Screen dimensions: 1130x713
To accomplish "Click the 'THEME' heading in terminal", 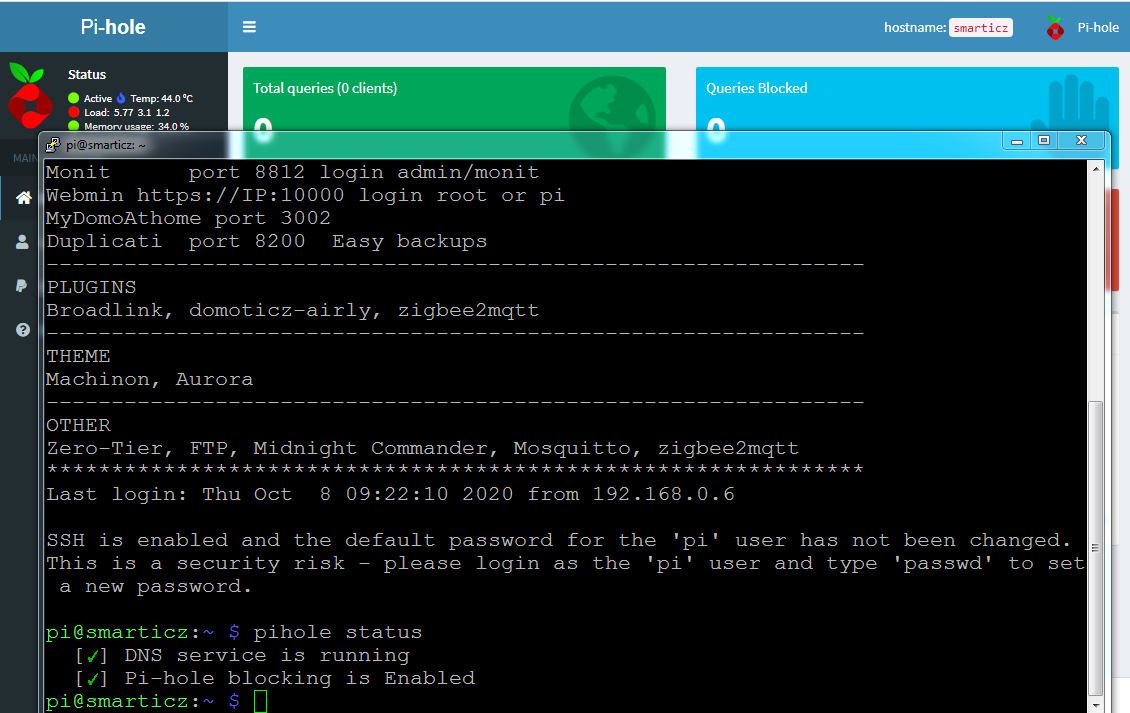I will 79,357.
